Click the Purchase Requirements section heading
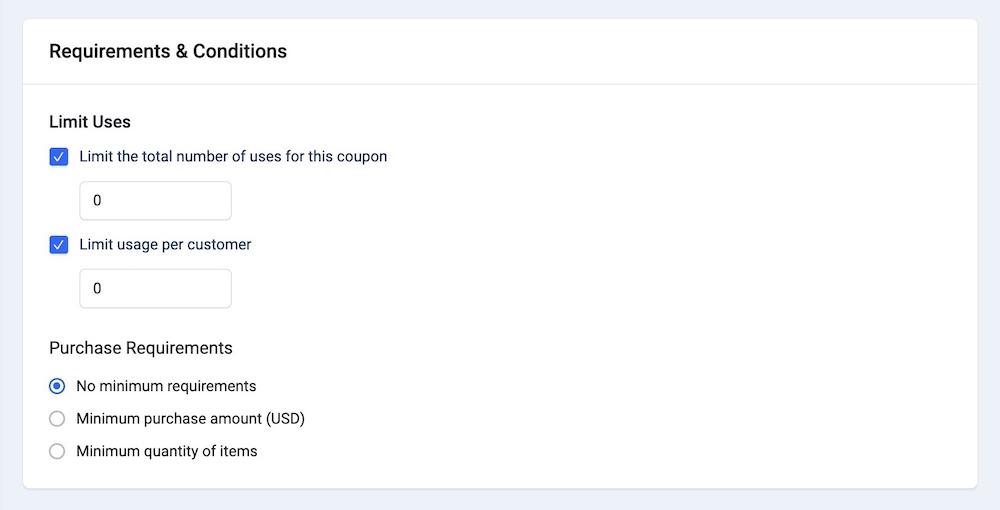This screenshot has height=510, width=1000. point(141,348)
